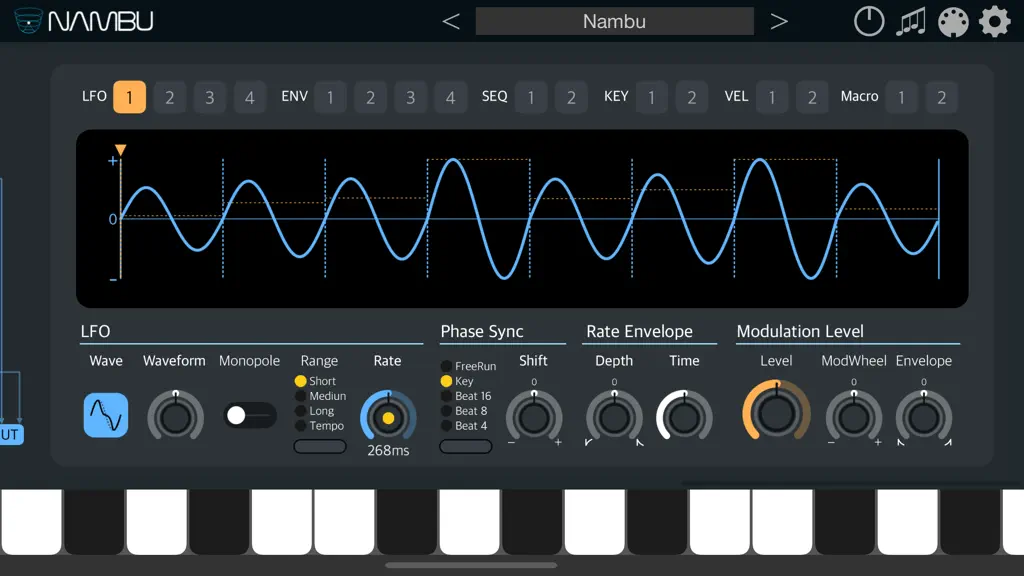The height and width of the screenshot is (576, 1024).
Task: Click the button below Phase Sync list
Action: (466, 447)
